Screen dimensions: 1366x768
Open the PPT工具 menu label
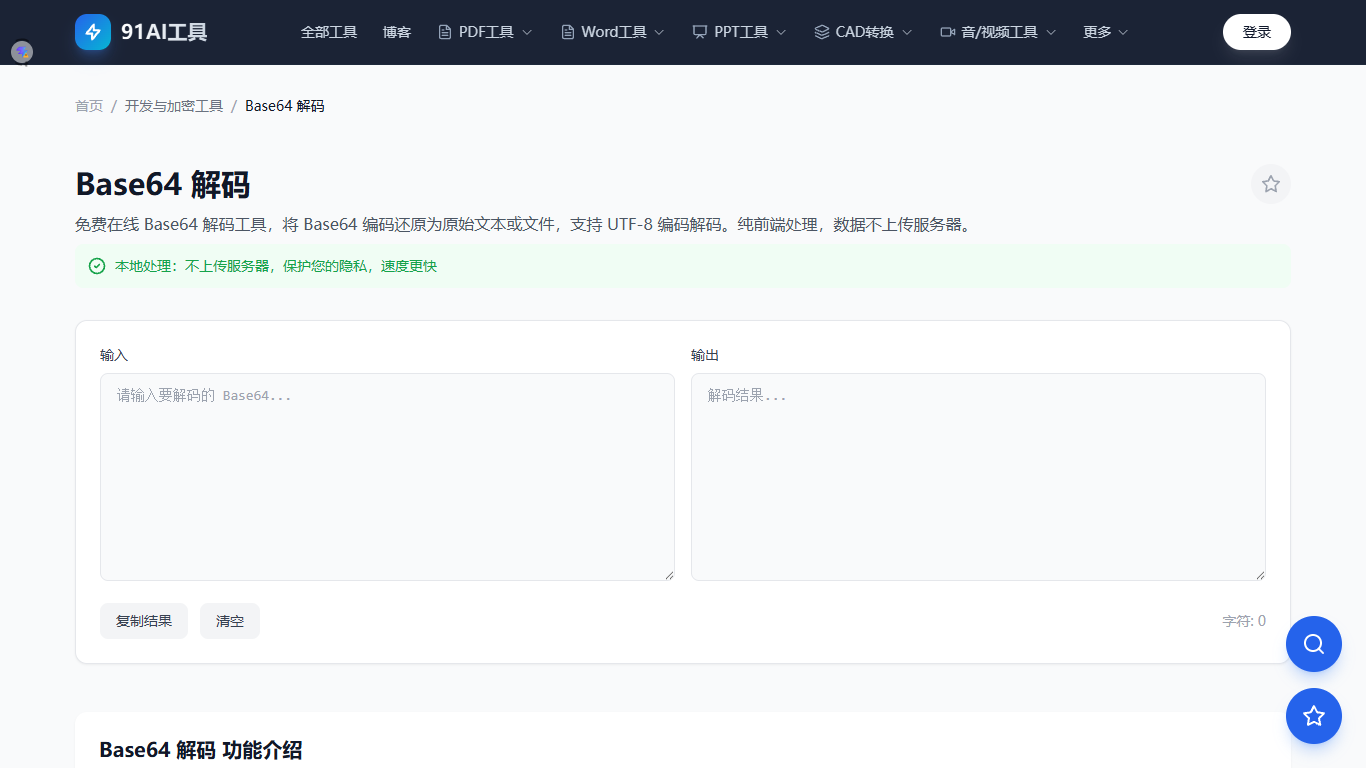click(741, 32)
